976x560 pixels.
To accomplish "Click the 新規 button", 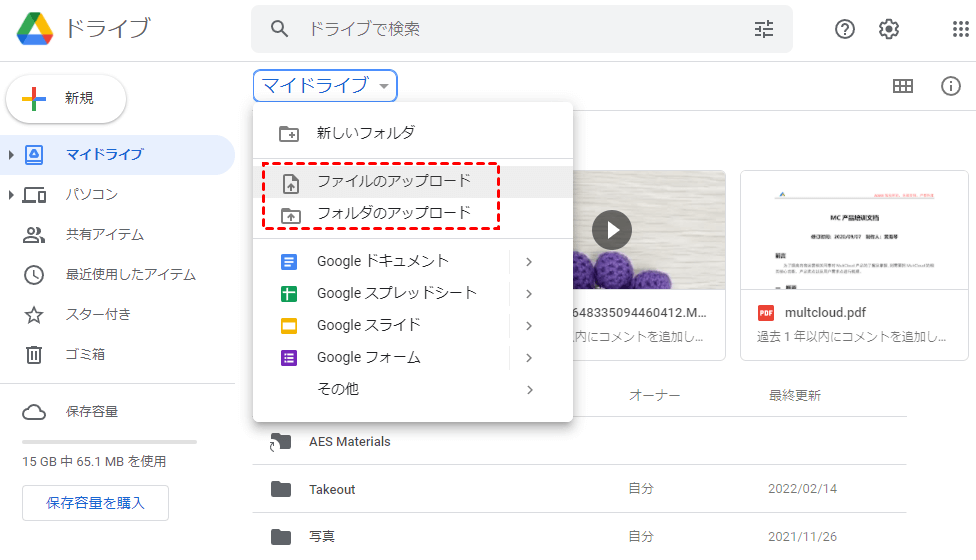I will tap(66, 98).
